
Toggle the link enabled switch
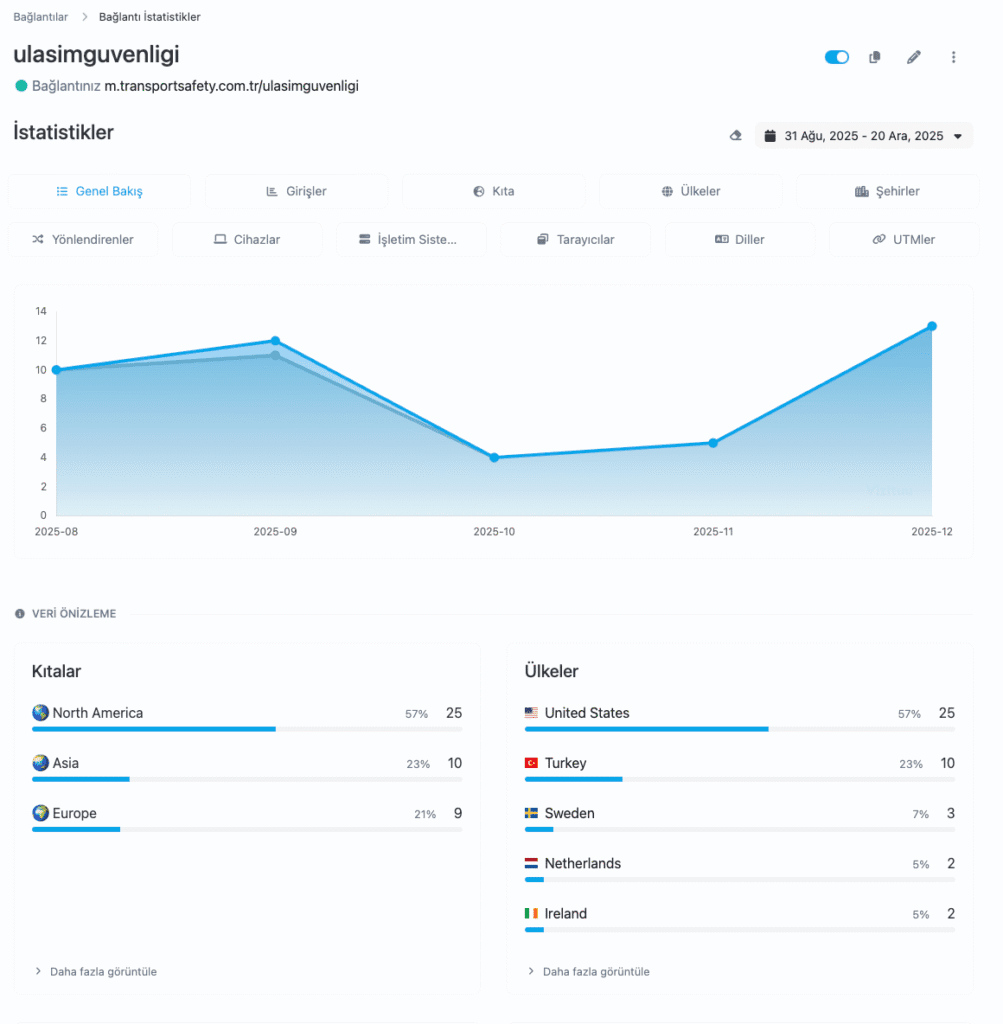coord(836,57)
